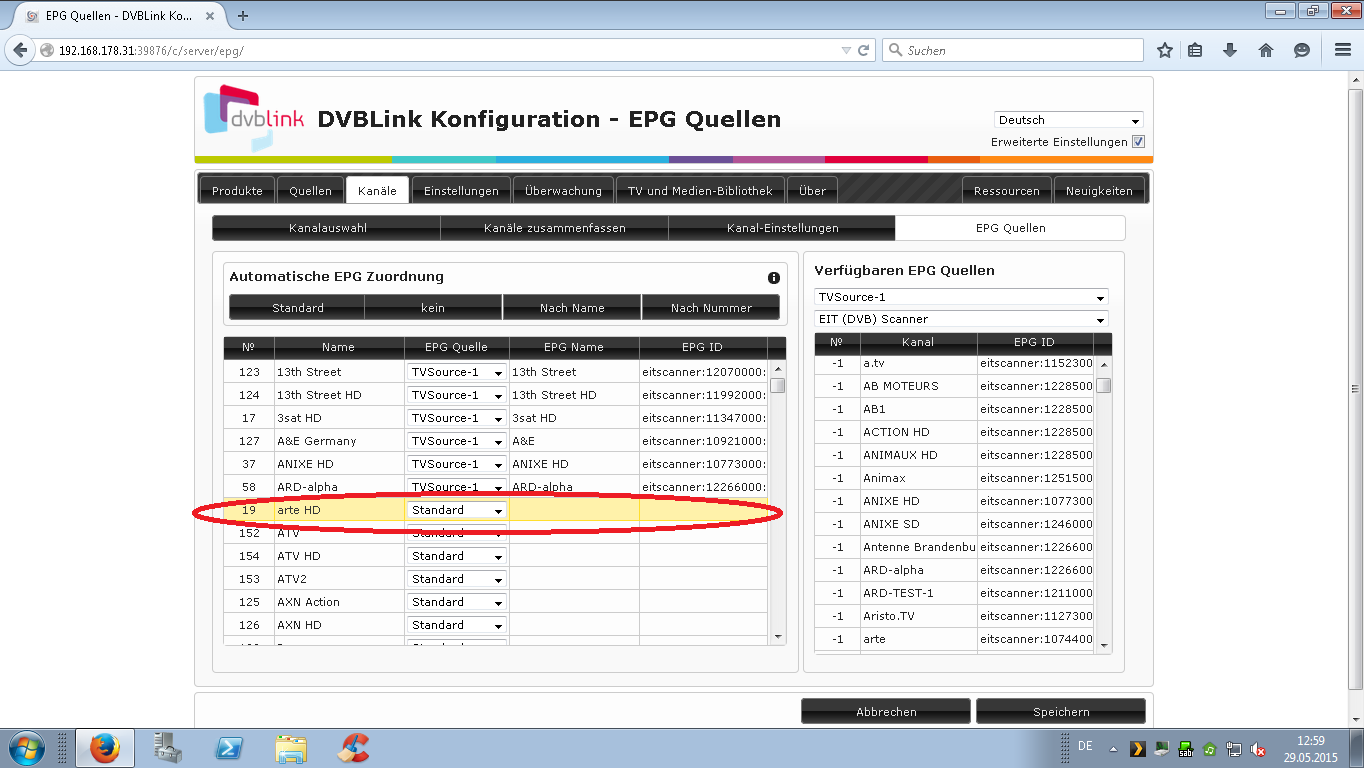Viewport: 1364px width, 768px height.
Task: Open the EIT (DVB) Scanner dropdown
Action: 961,319
